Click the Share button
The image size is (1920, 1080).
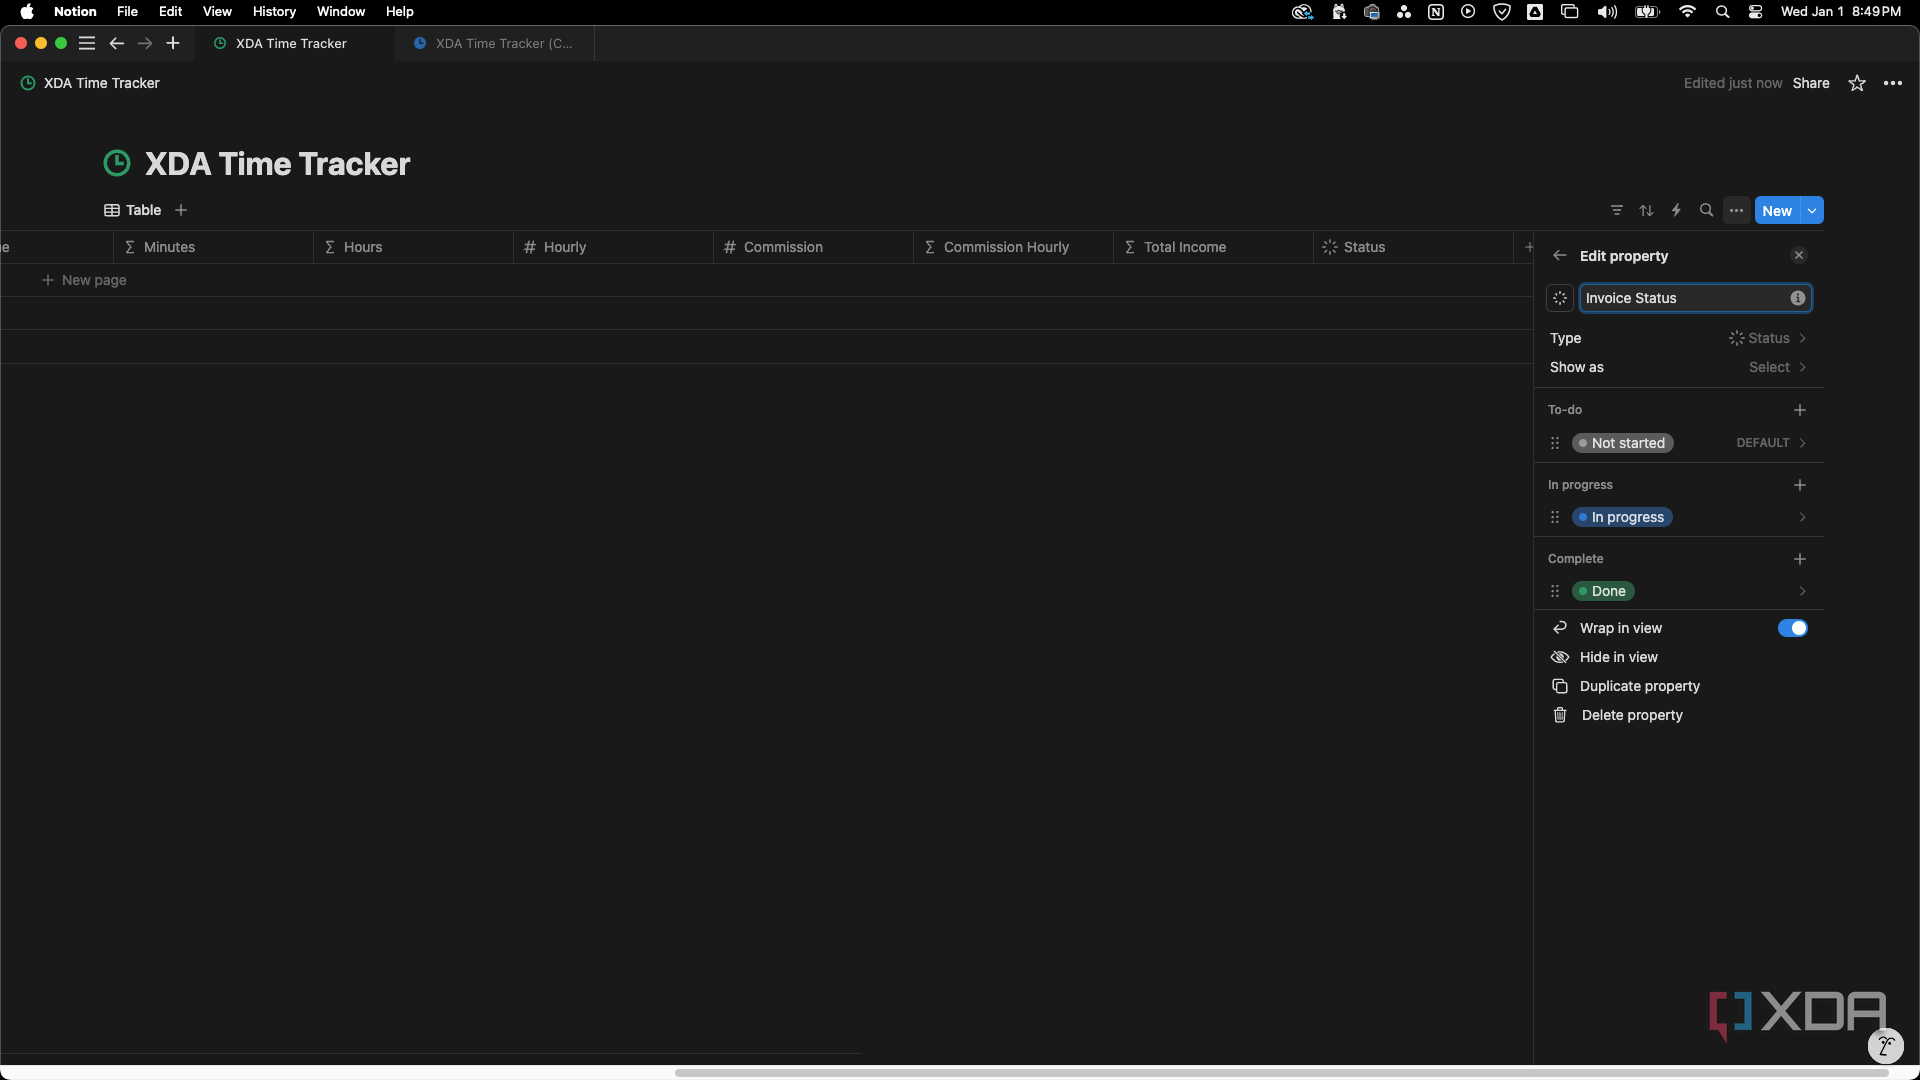(x=1811, y=83)
